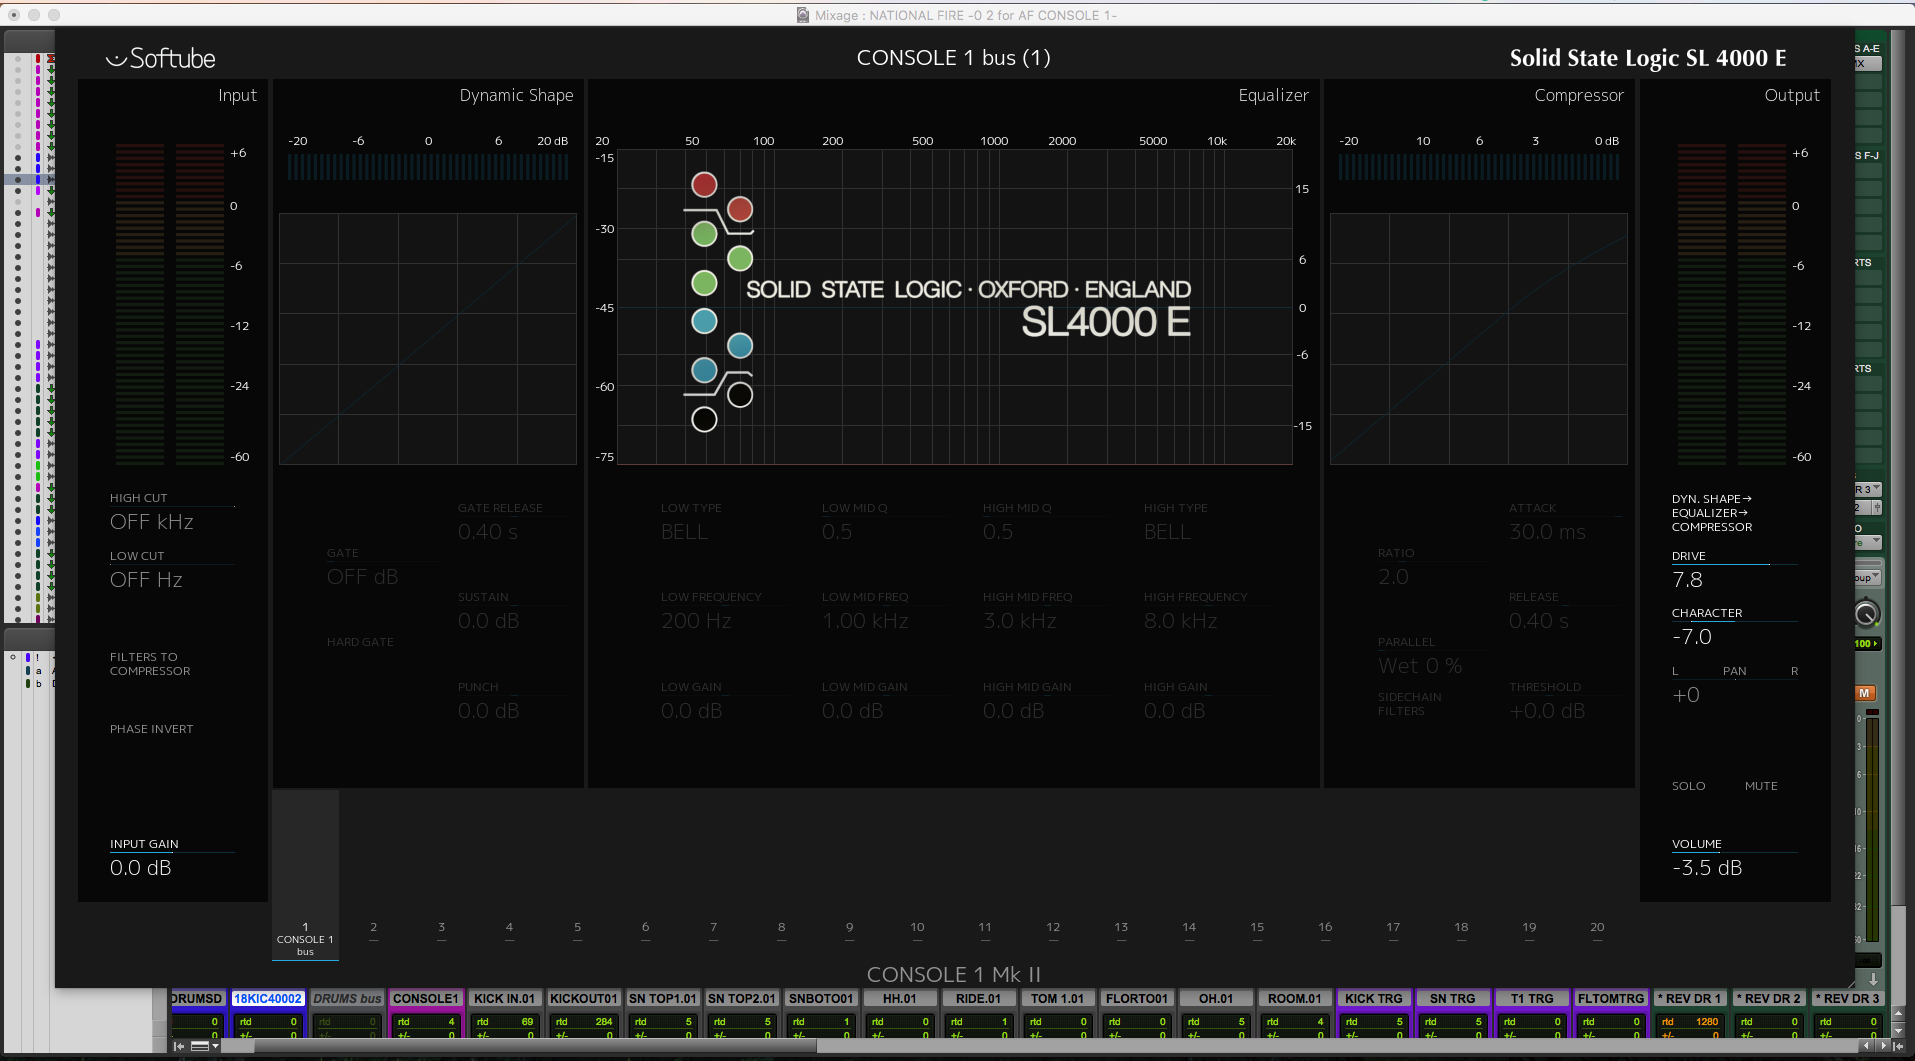Click the green high-mid node beside shelf icon
Screen dimensions: 1915x1061
tap(740, 259)
